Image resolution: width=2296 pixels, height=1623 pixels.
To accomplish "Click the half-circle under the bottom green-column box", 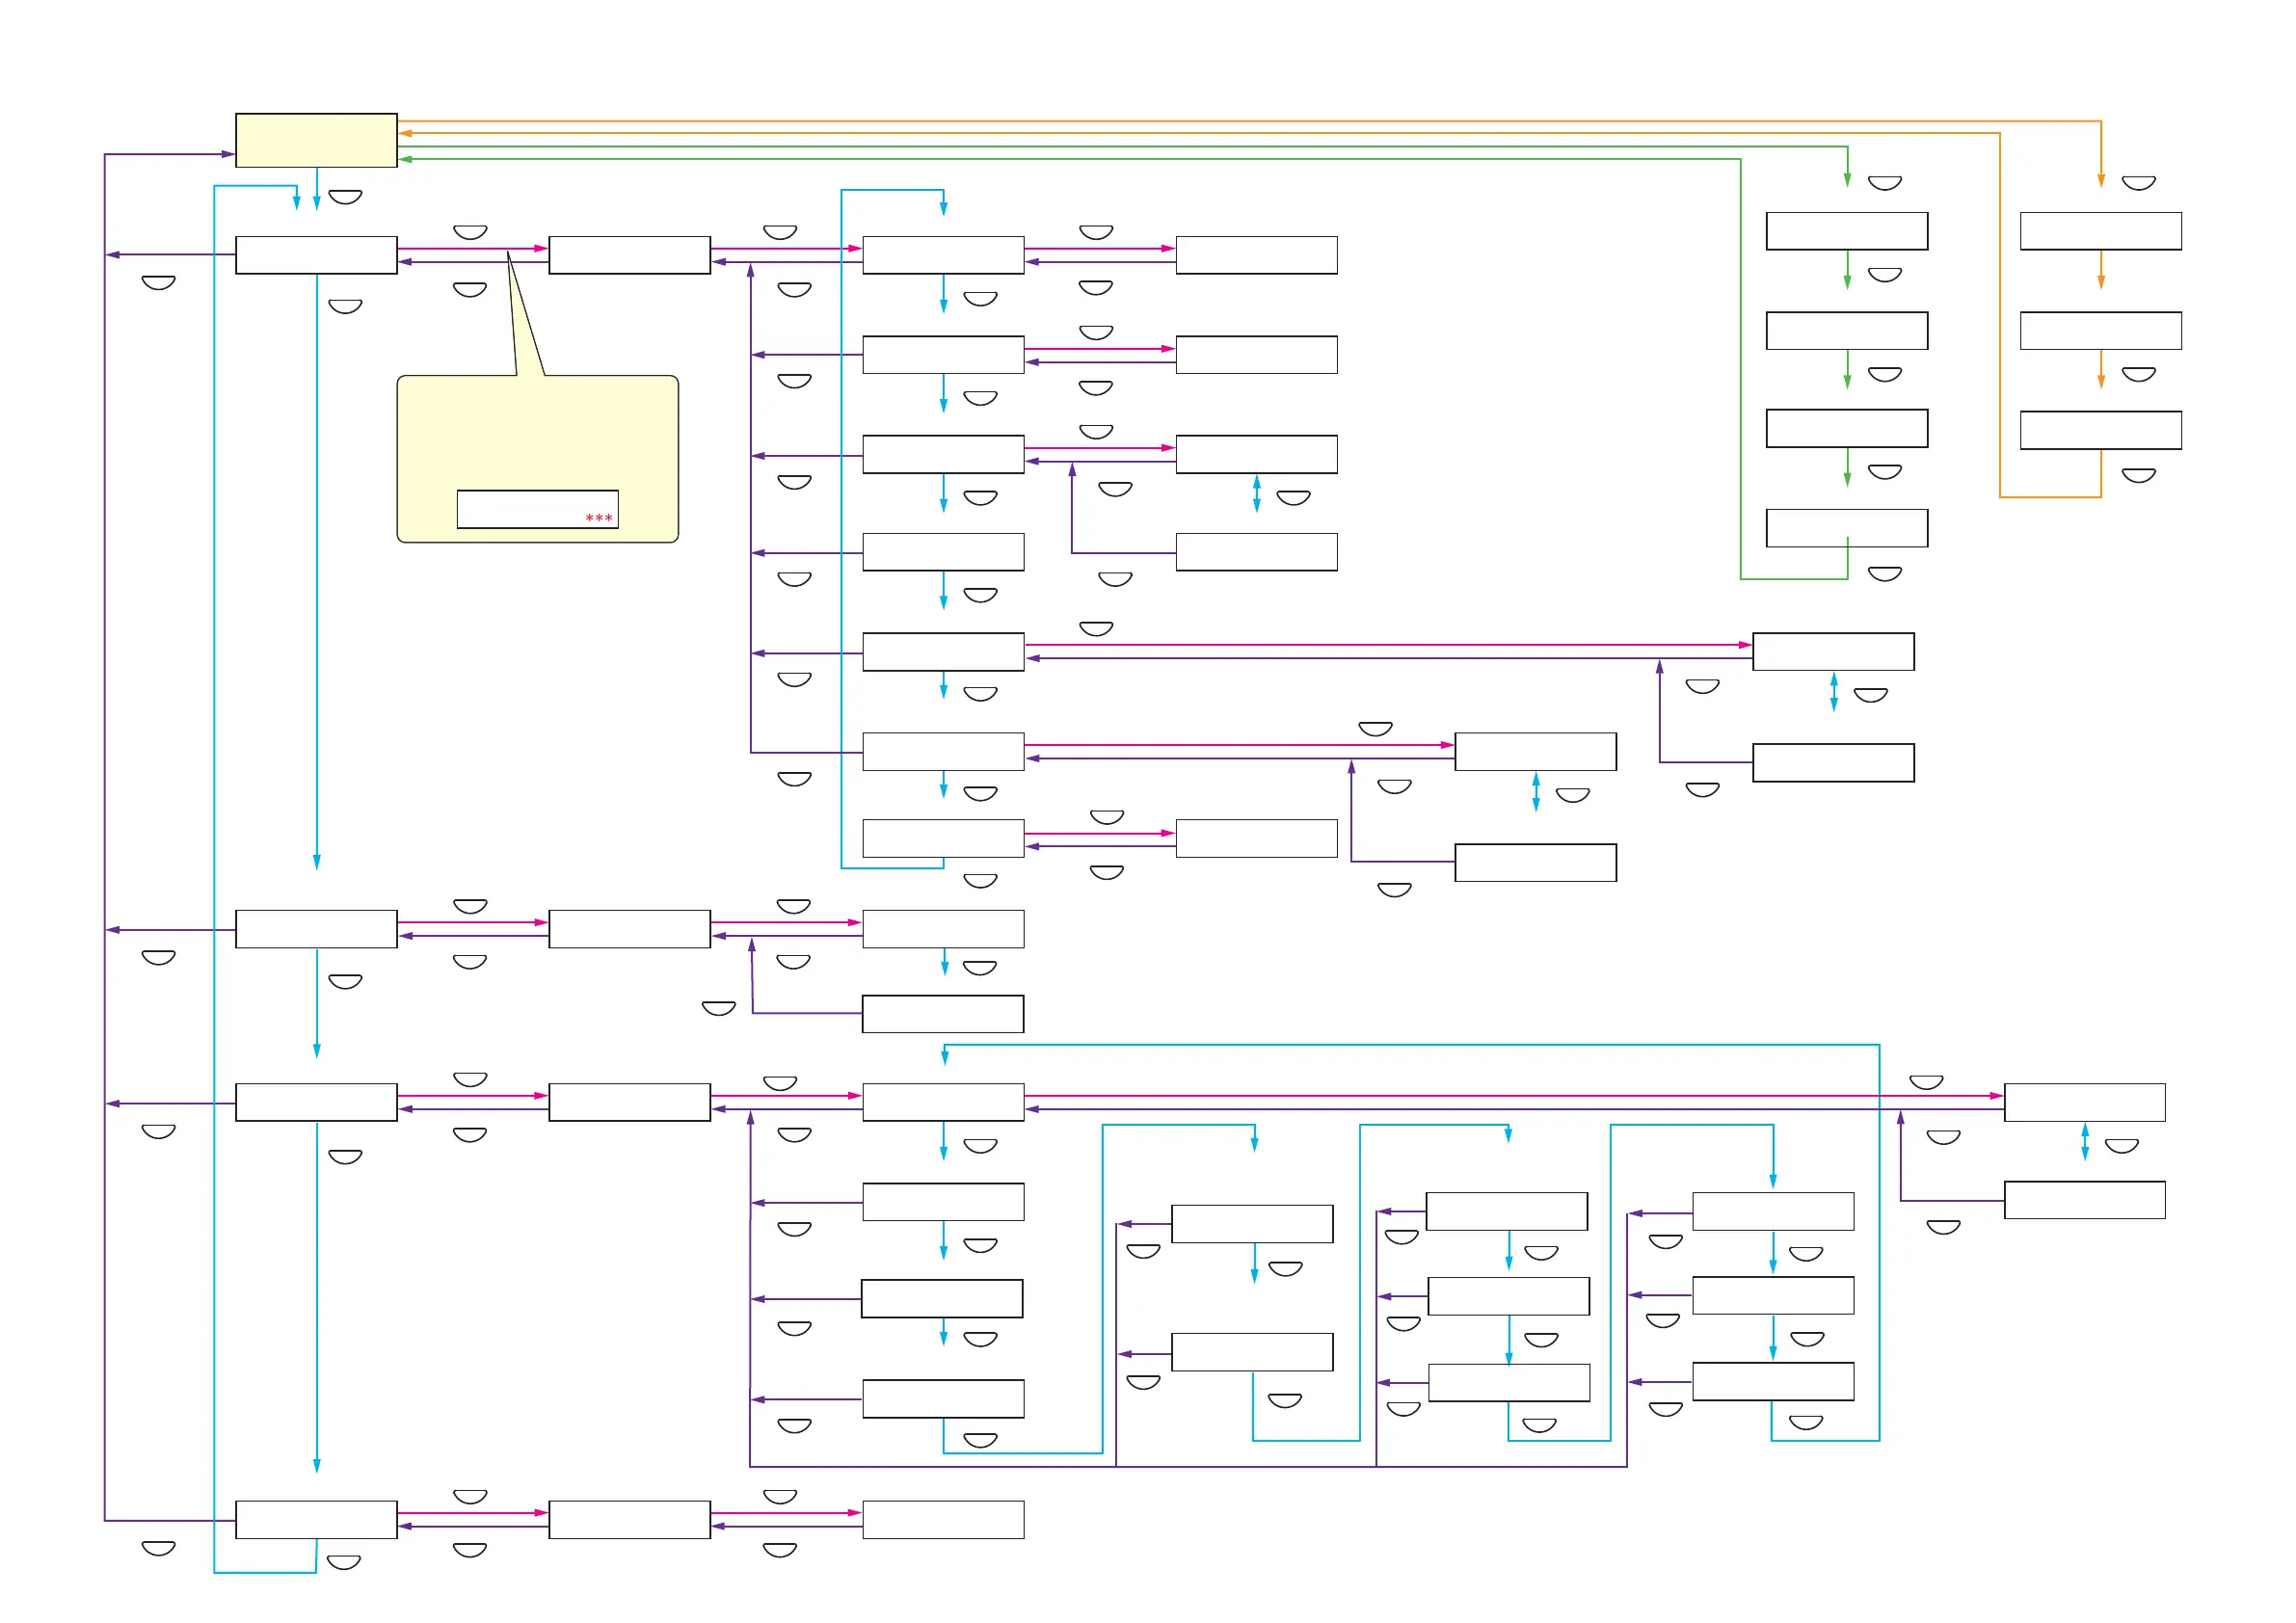I will [1884, 574].
